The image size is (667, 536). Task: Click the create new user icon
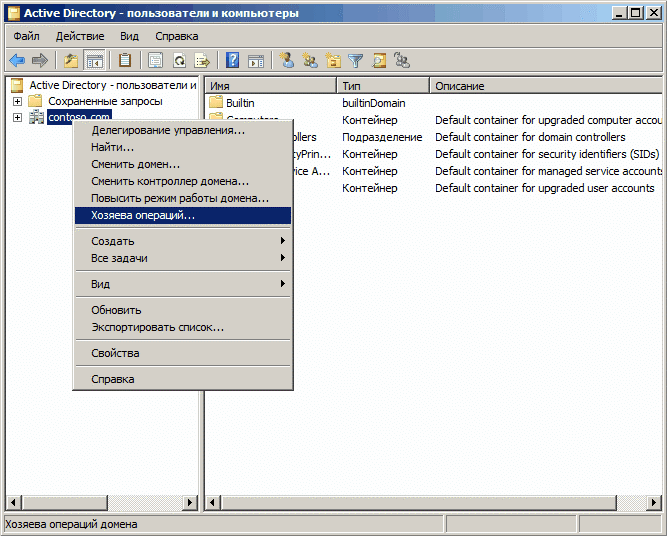coord(287,60)
